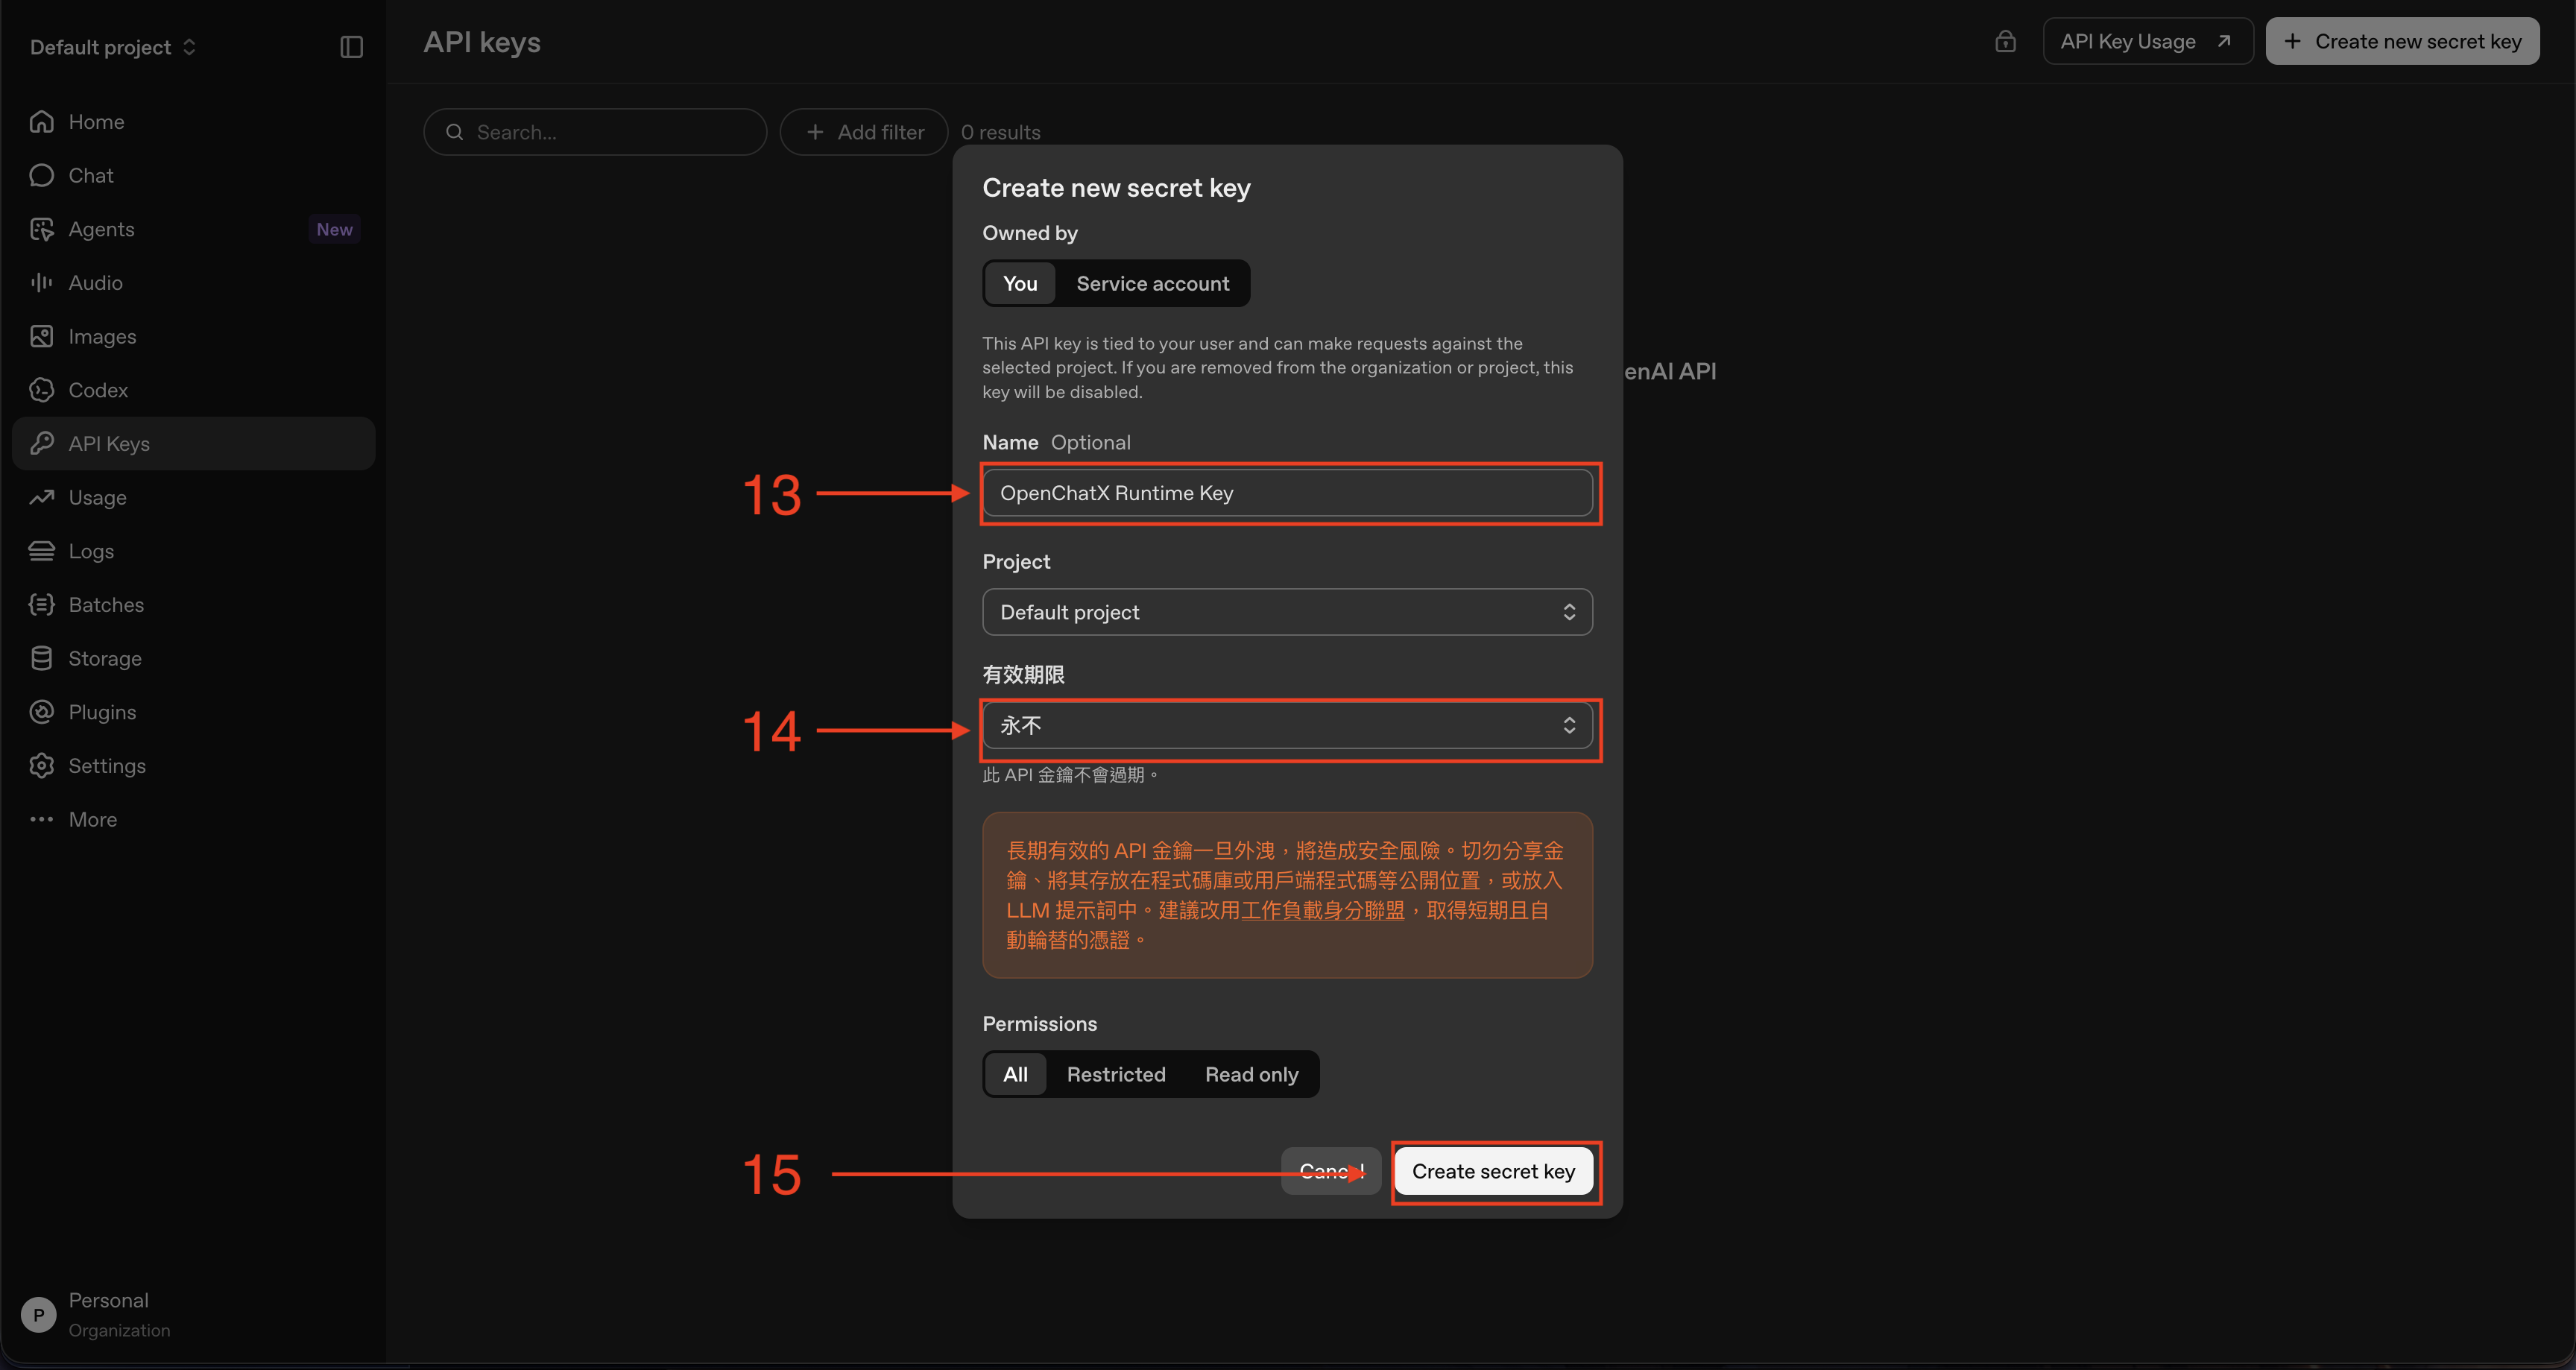Open the Default project switcher at top-left
2576x1370 pixels.
point(113,47)
